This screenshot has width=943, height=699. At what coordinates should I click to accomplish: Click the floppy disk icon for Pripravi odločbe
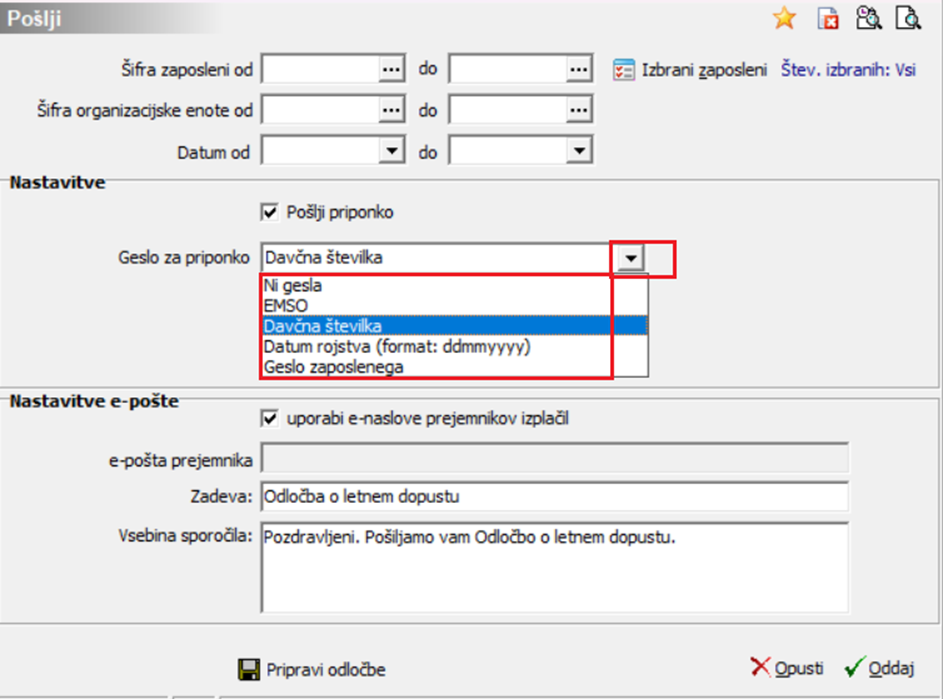[x=249, y=670]
